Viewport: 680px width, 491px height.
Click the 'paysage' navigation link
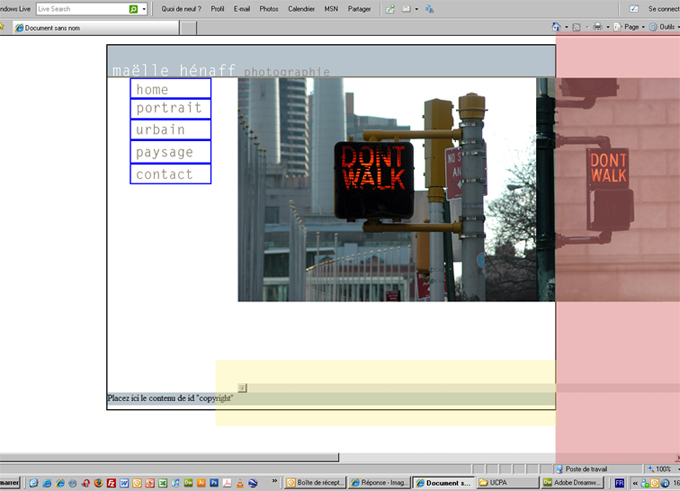pyautogui.click(x=170, y=152)
